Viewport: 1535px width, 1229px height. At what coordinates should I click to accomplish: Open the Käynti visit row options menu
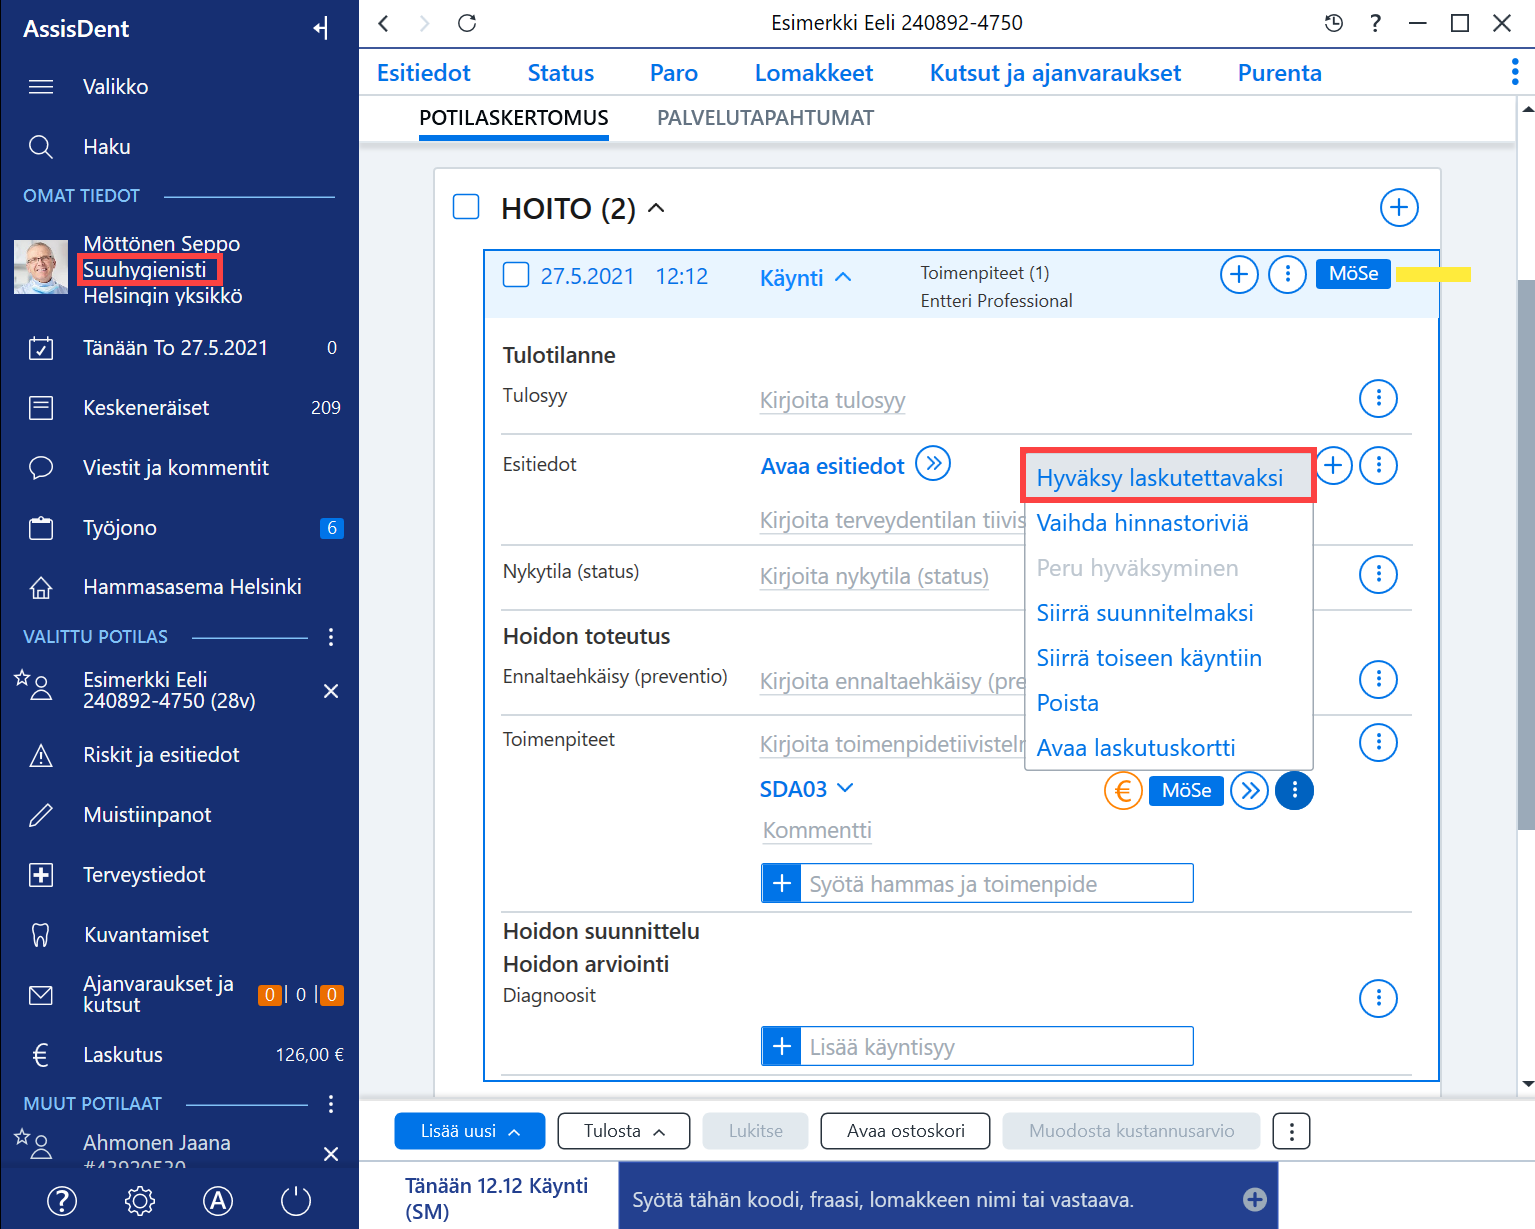click(x=1288, y=274)
